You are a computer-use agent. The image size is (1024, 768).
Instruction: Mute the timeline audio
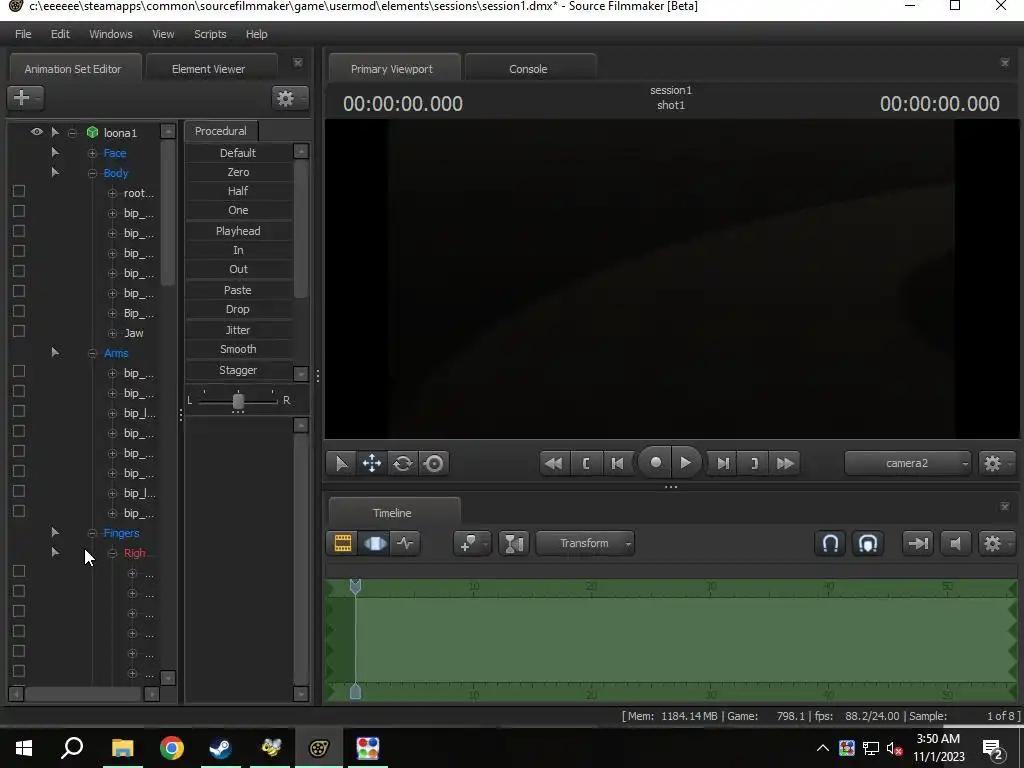[955, 543]
